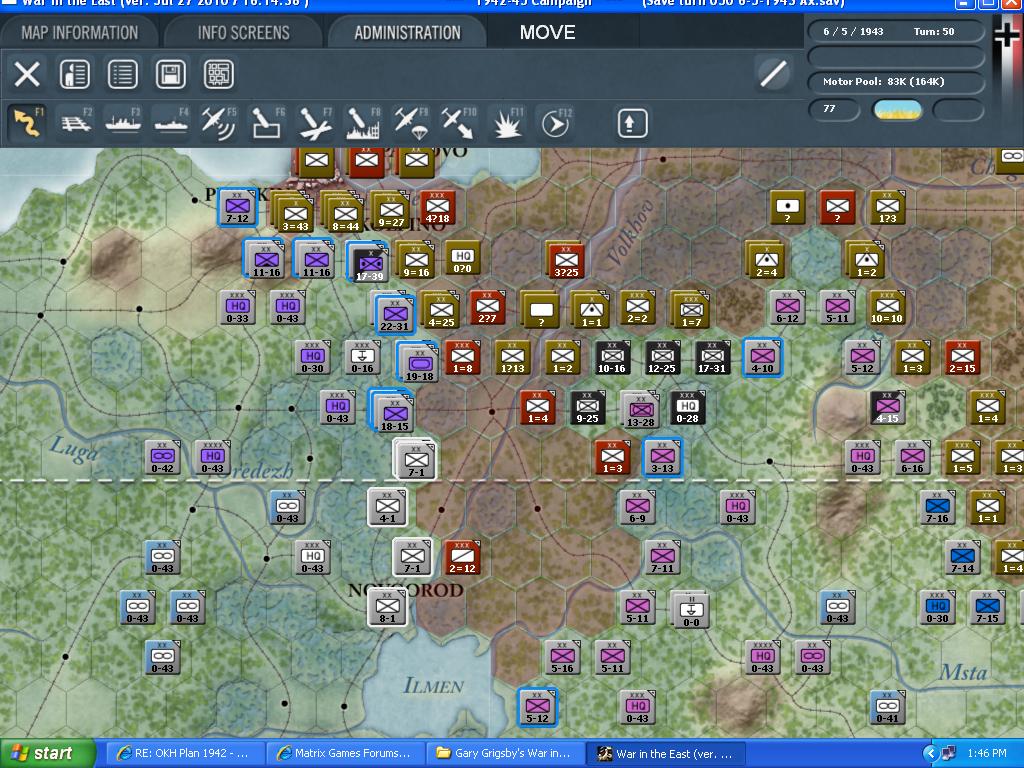1024x768 pixels.
Task: Click the floppy disk save game icon
Action: [x=170, y=74]
